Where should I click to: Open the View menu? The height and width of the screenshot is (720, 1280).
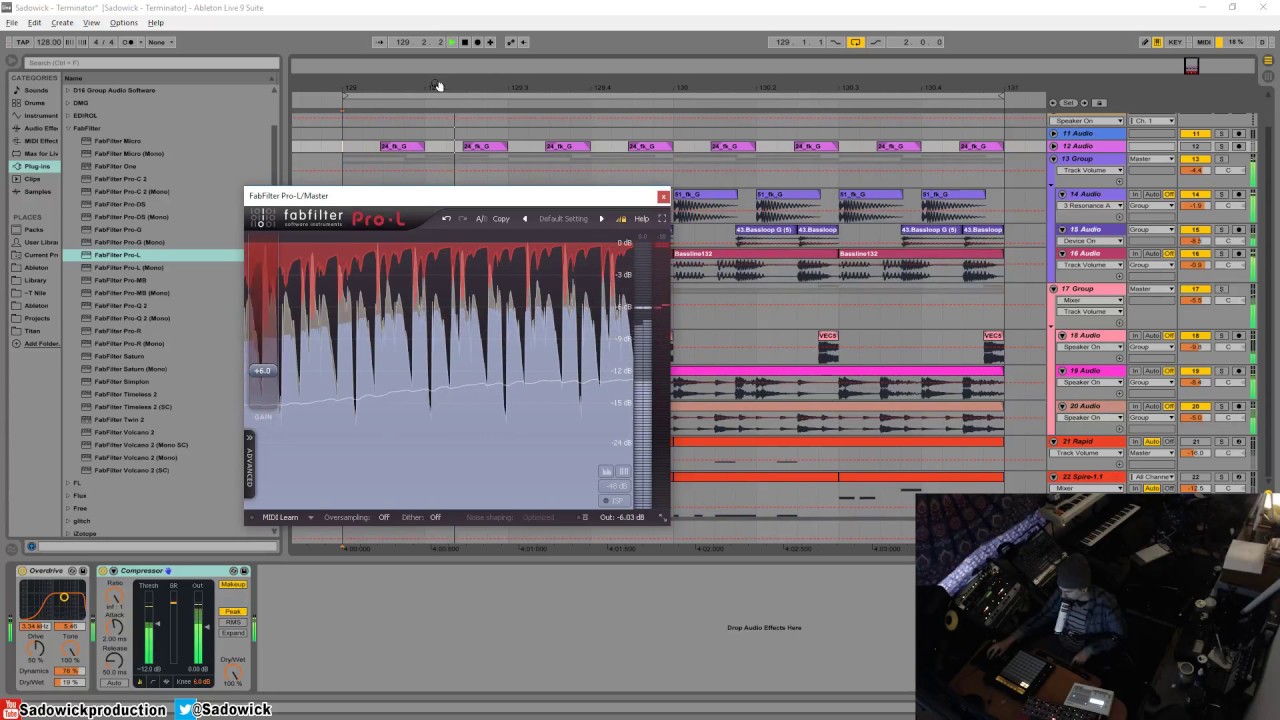click(91, 23)
